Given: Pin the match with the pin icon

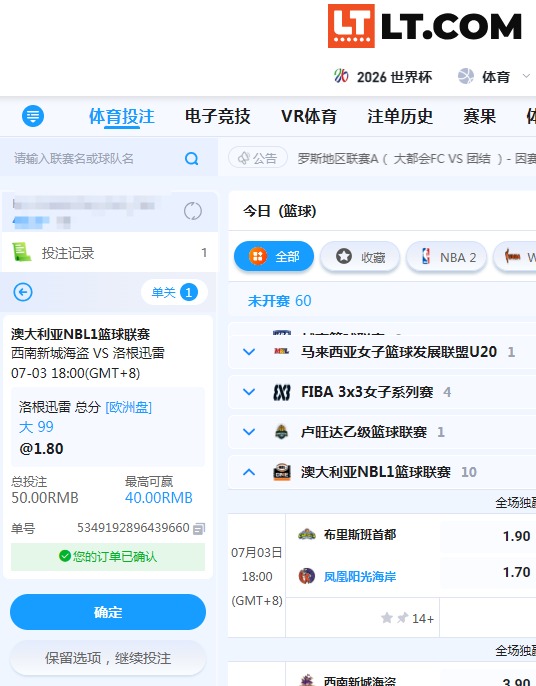Looking at the screenshot, I should pos(402,618).
